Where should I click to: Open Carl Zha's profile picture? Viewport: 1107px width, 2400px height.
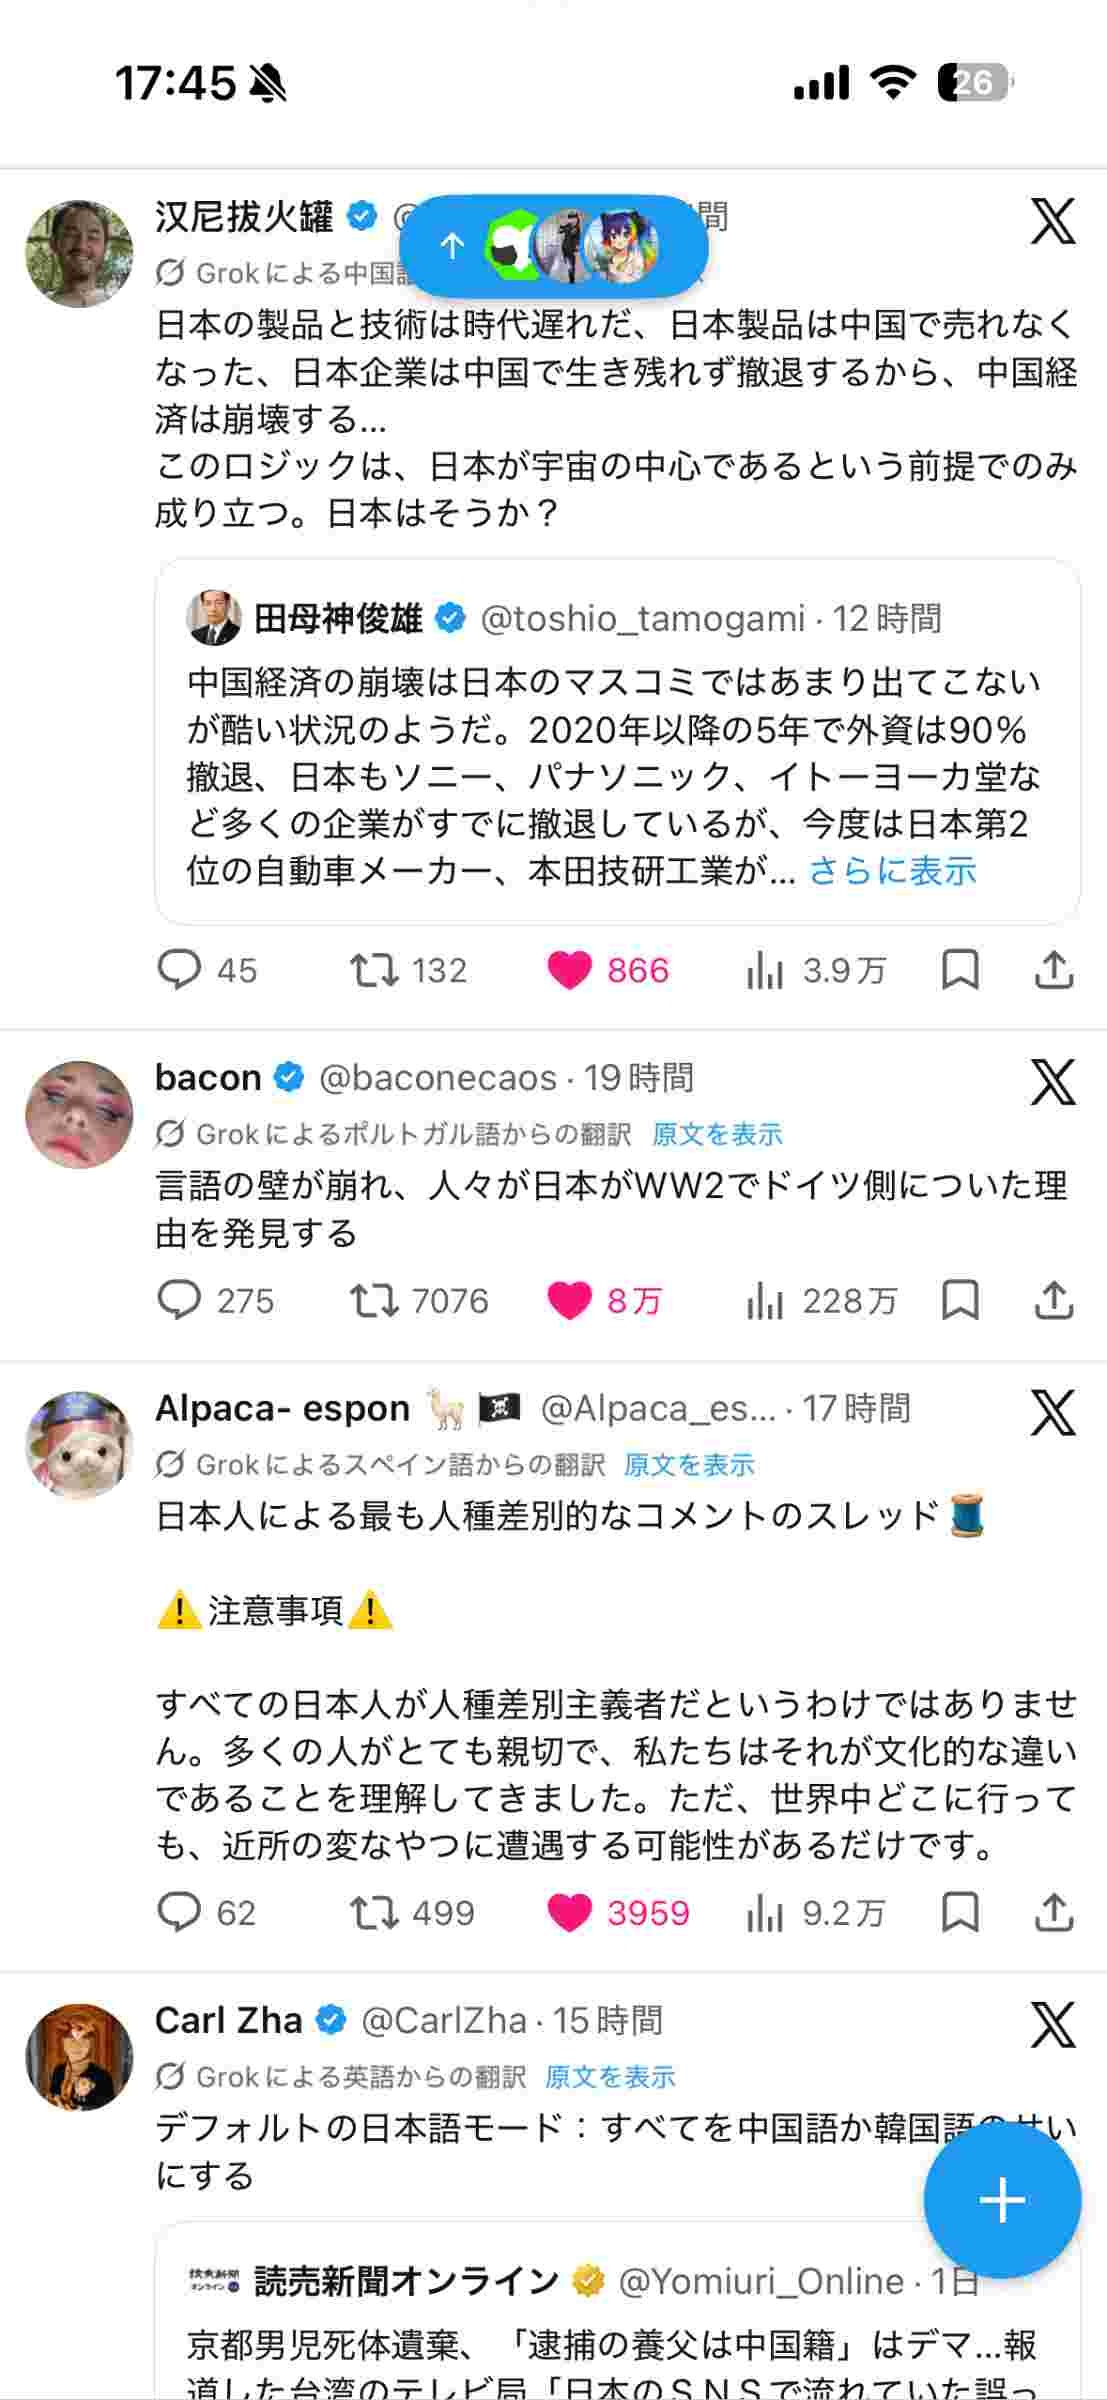pos(79,2057)
